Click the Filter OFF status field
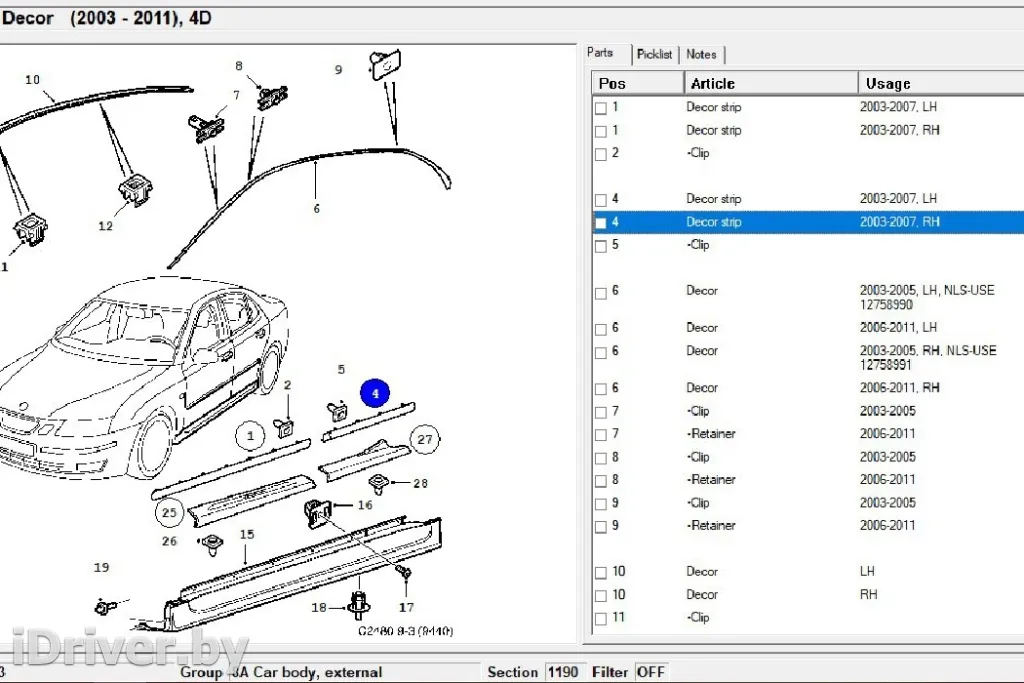This screenshot has height=683, width=1024. tap(651, 672)
